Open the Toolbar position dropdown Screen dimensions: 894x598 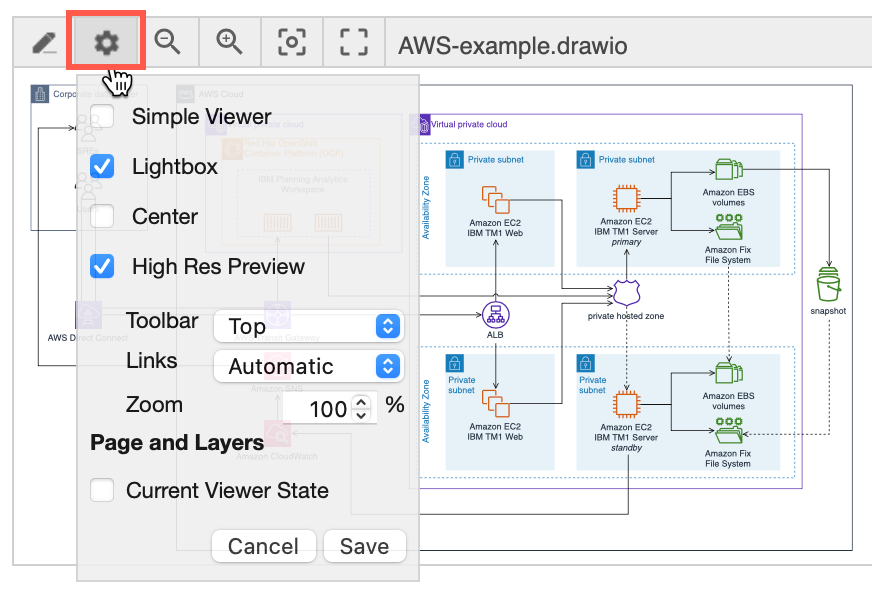pos(308,326)
